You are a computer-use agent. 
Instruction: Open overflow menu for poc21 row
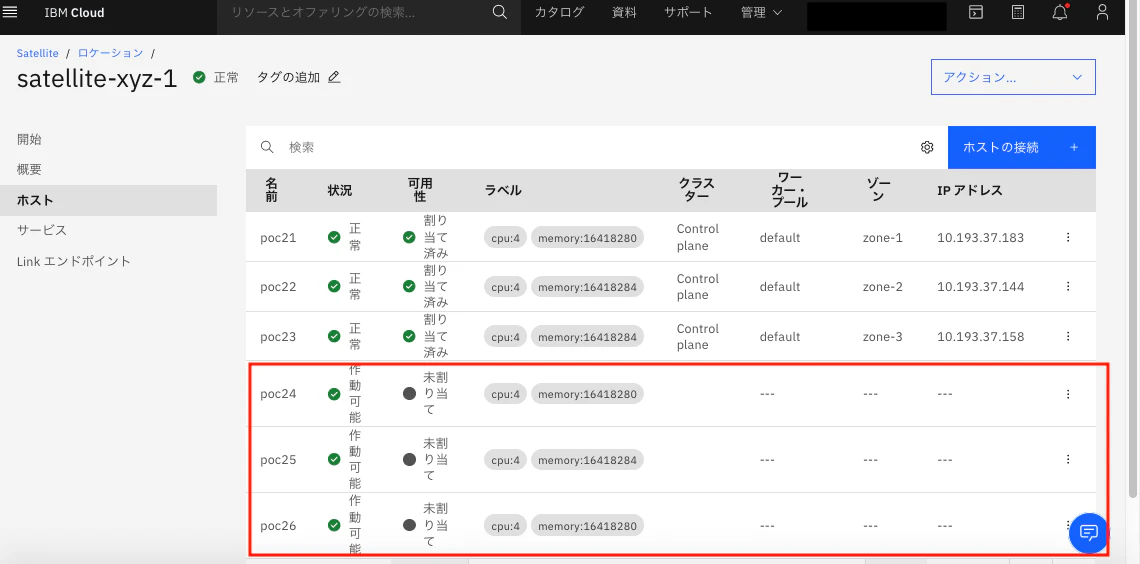click(1068, 237)
